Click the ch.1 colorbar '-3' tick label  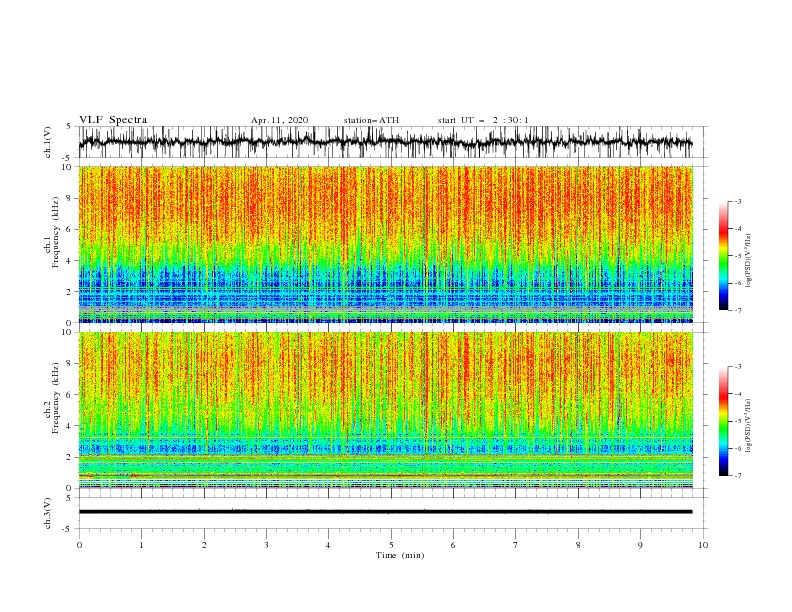click(x=738, y=201)
